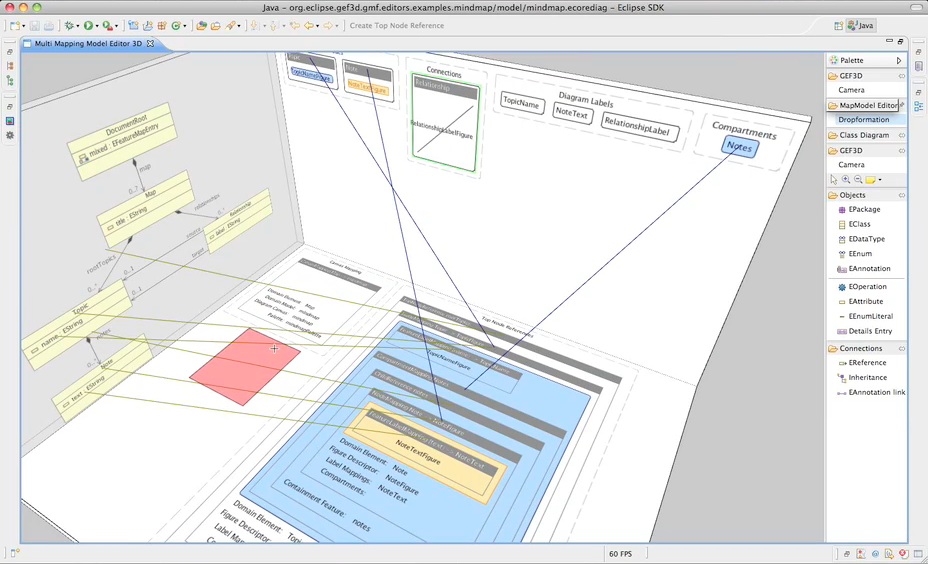Click the Next Annotation arrow icon
The height and width of the screenshot is (564, 928).
[x=255, y=25]
